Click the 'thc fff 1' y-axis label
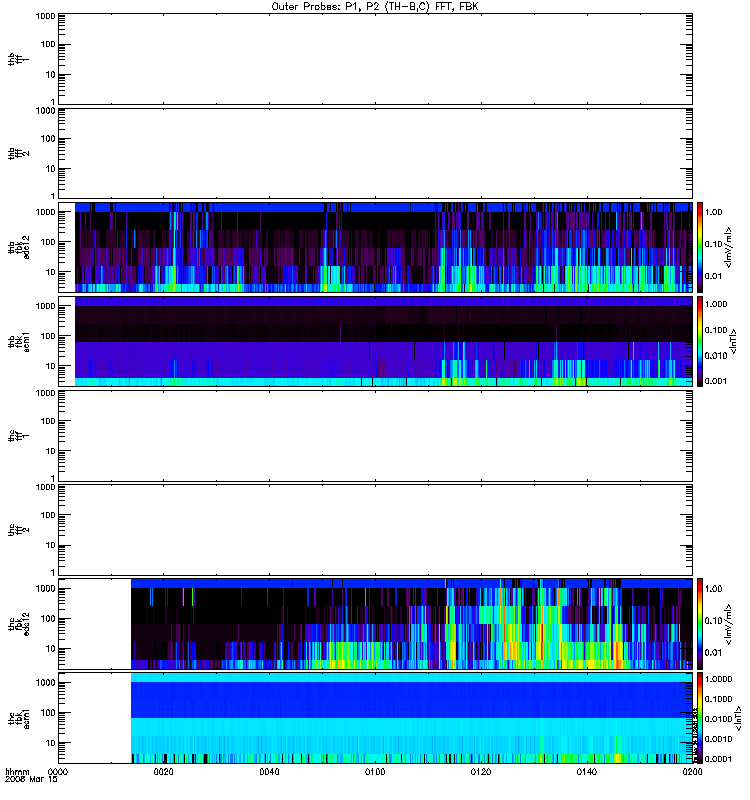The height and width of the screenshot is (800, 750). point(18,436)
